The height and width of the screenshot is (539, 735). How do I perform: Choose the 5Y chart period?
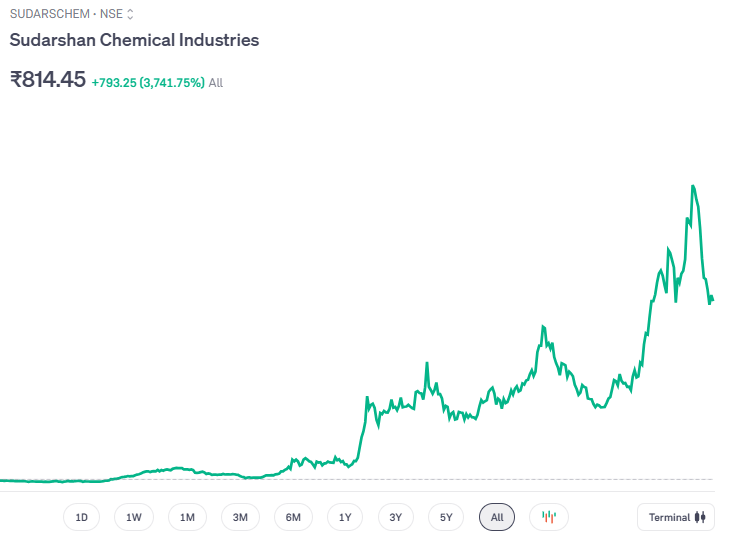pos(447,517)
